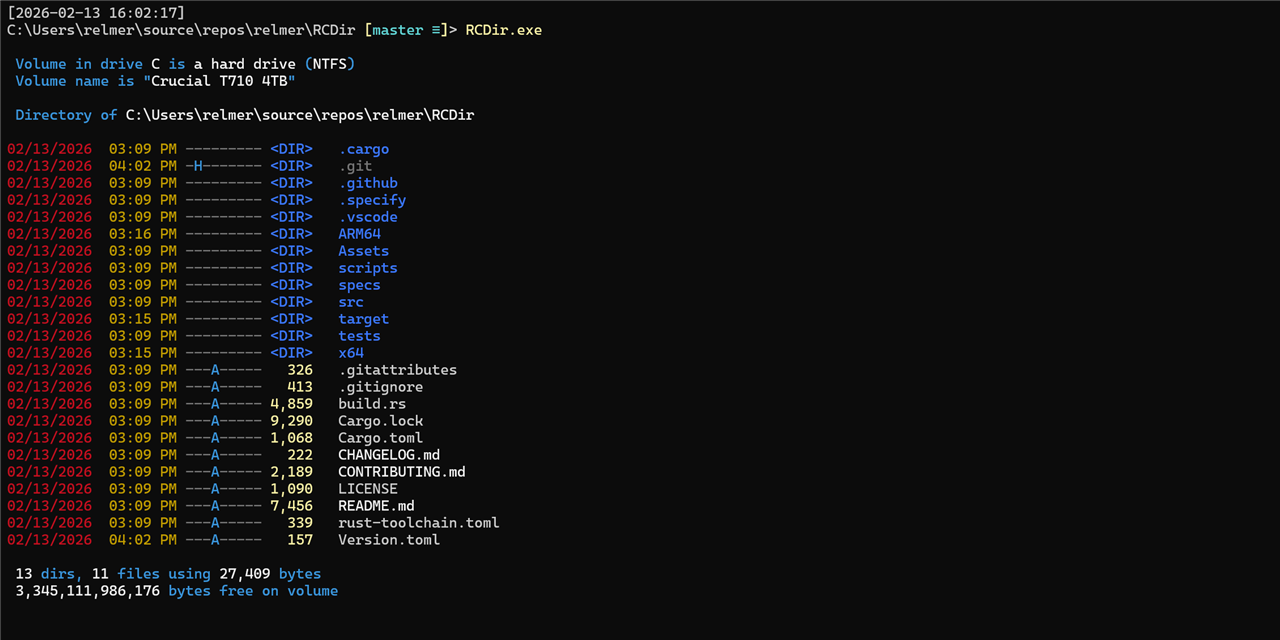
Task: Click the hidden .git directory name
Action: point(355,166)
